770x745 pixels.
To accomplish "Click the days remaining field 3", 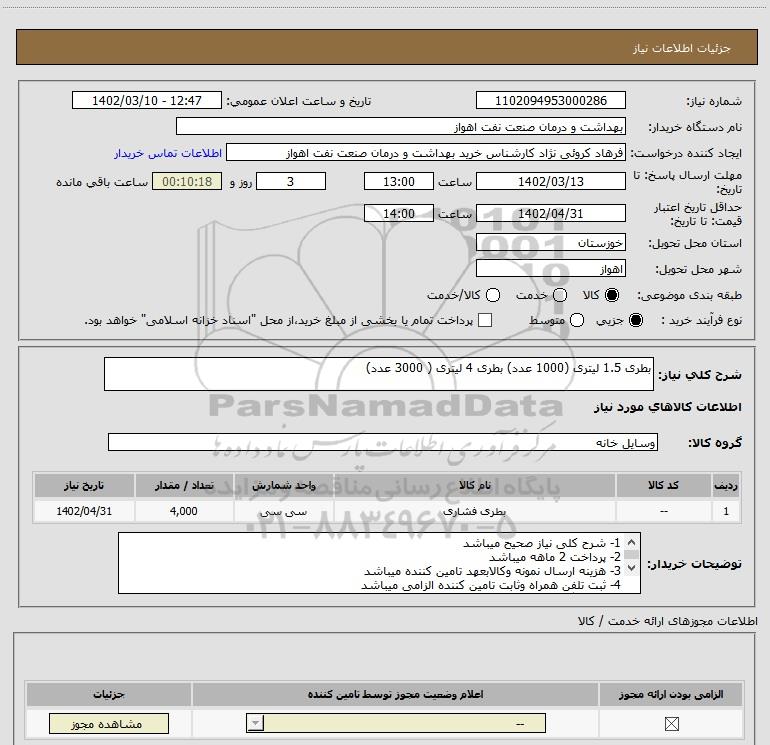I will click(291, 182).
